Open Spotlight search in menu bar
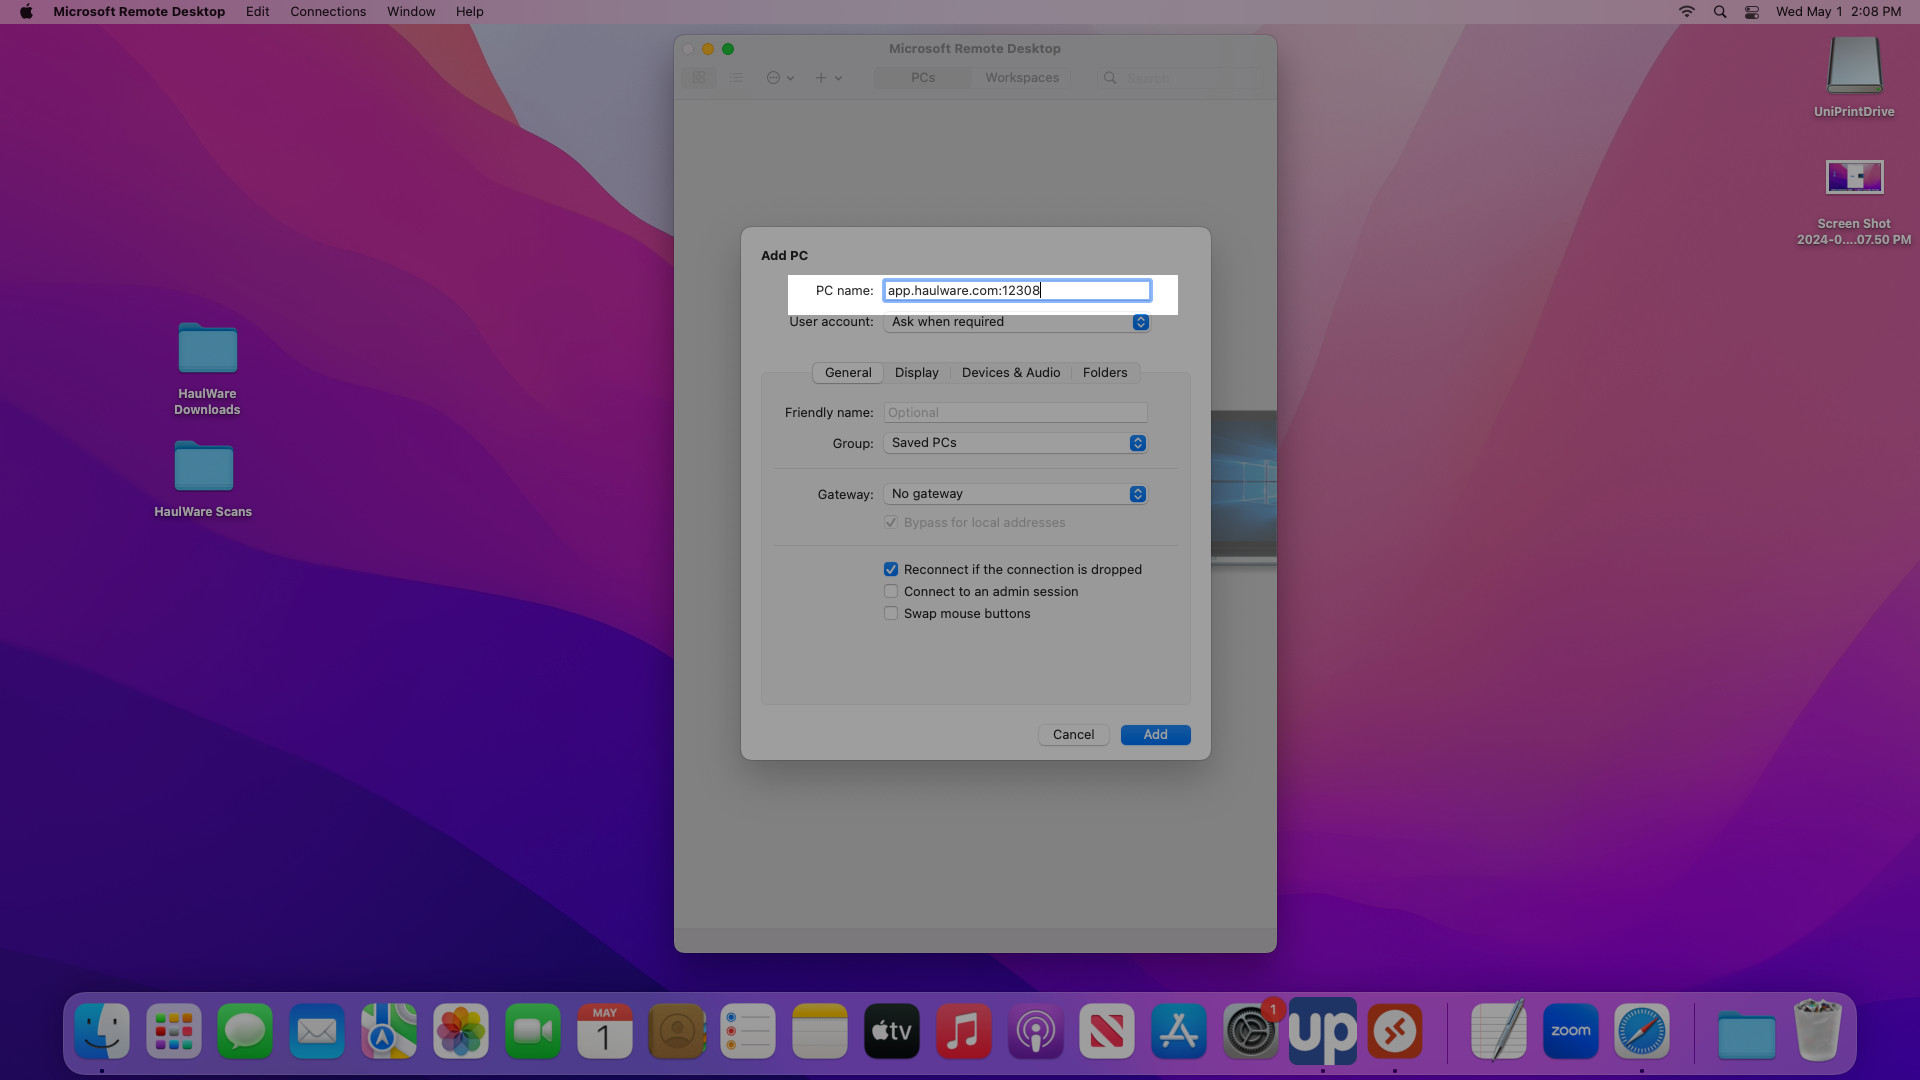The height and width of the screenshot is (1080, 1920). click(1720, 12)
